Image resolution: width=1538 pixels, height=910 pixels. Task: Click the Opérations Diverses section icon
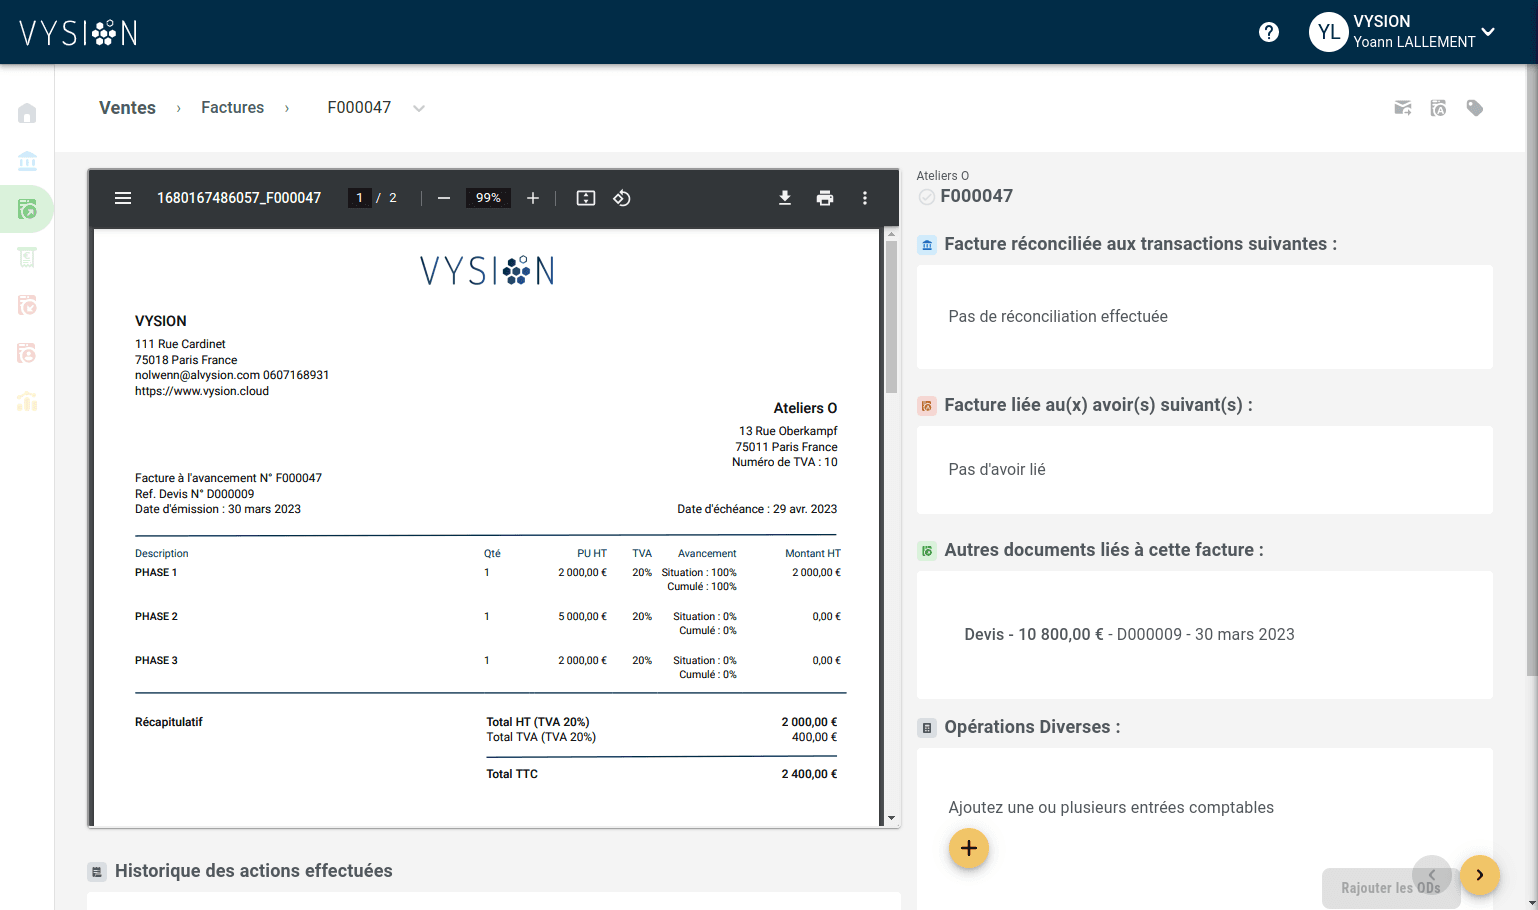(x=927, y=728)
